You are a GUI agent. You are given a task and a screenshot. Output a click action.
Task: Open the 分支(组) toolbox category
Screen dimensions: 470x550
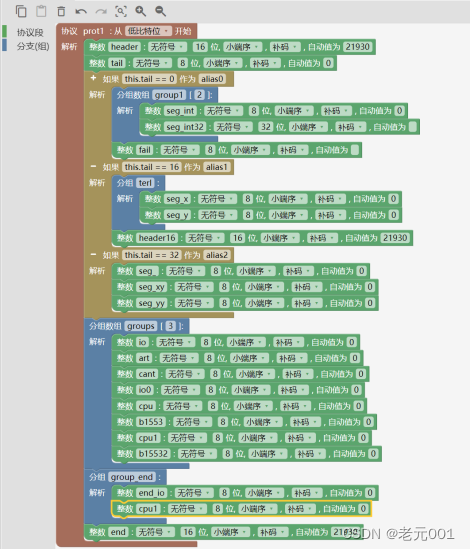[33, 46]
